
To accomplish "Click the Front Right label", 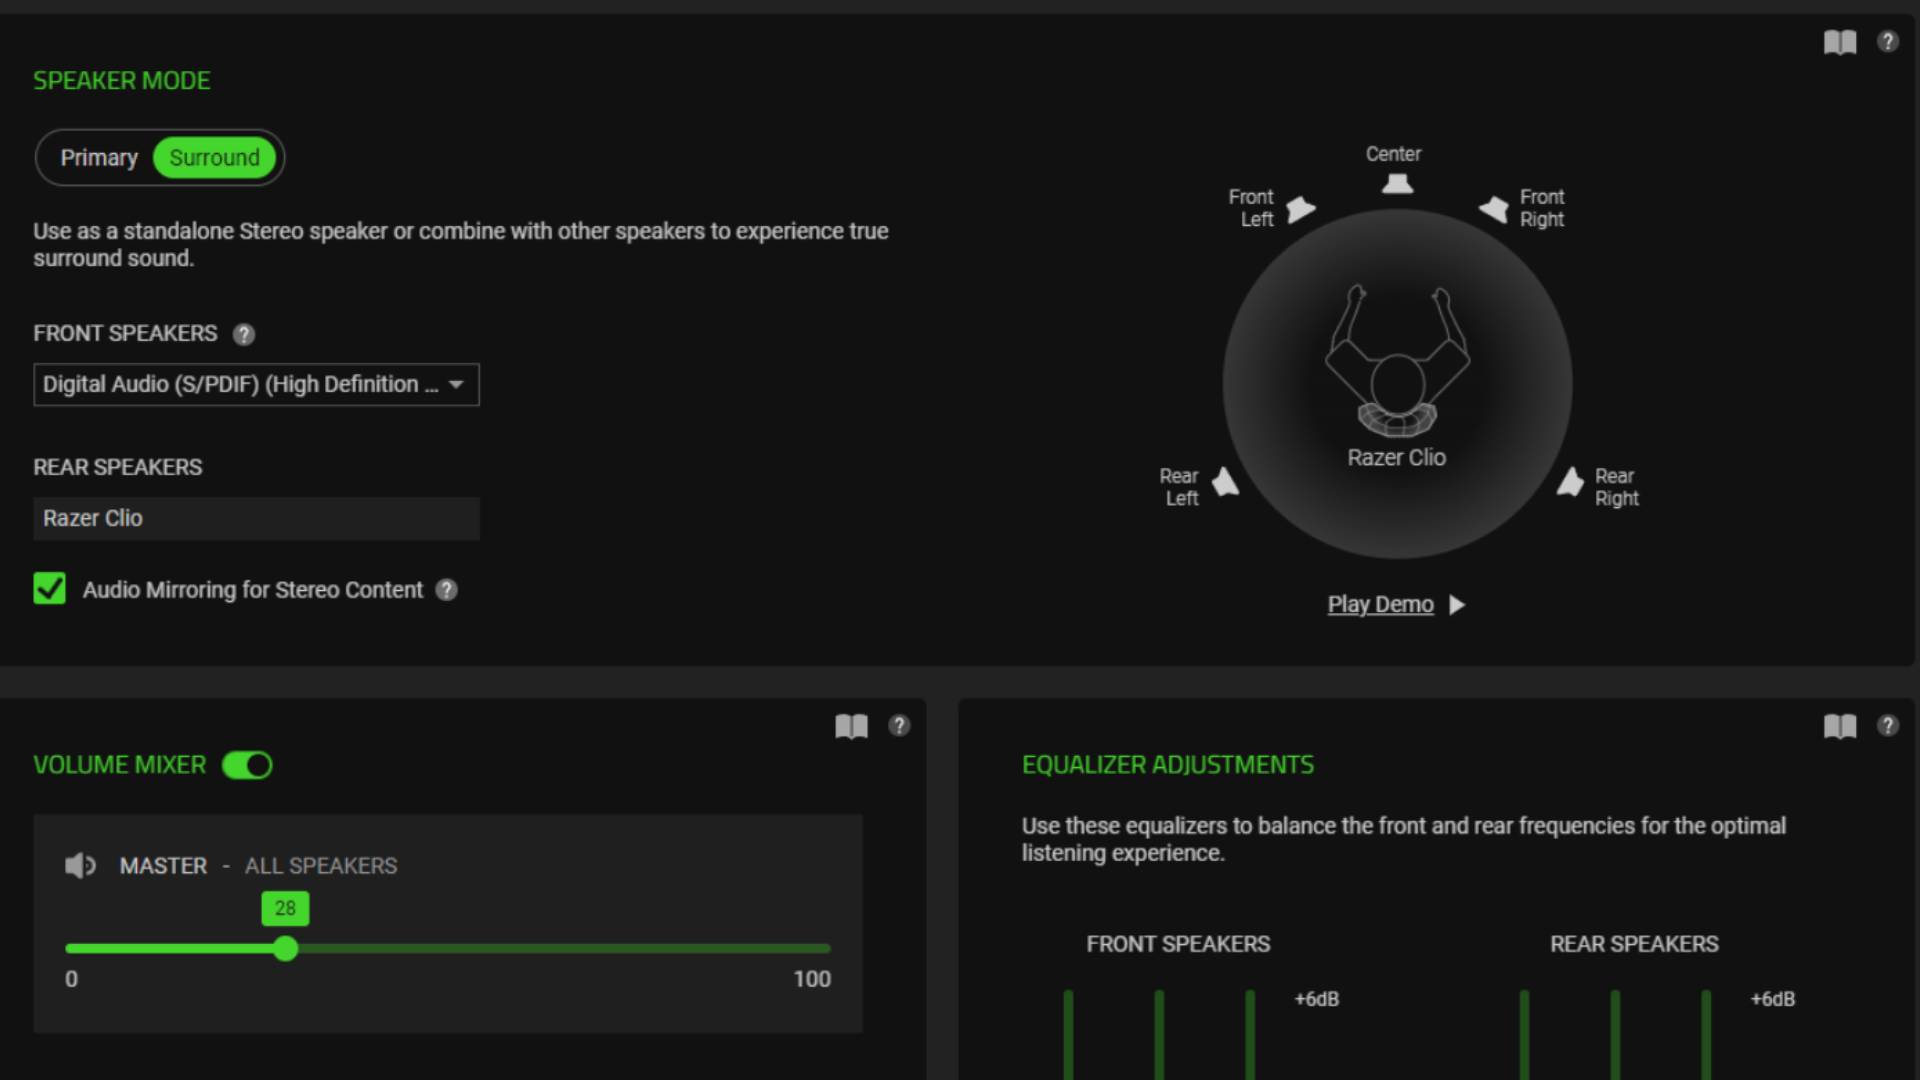I will [1542, 208].
